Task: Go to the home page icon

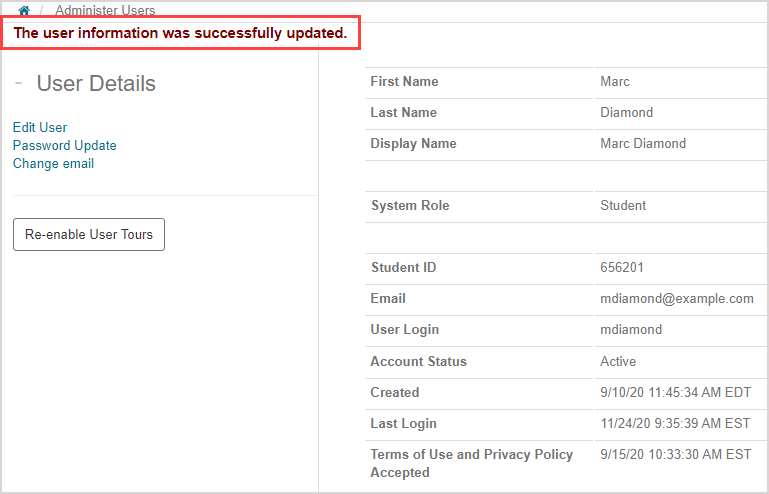Action: click(24, 11)
